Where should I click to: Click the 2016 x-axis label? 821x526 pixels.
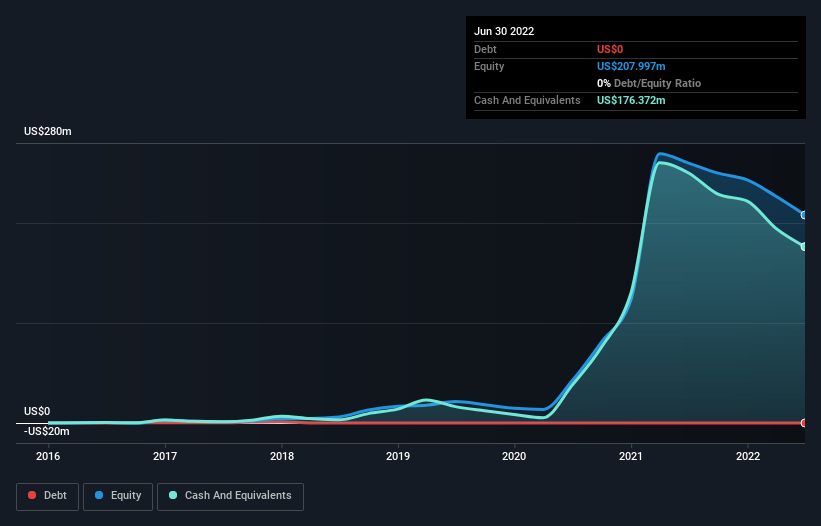[x=48, y=456]
